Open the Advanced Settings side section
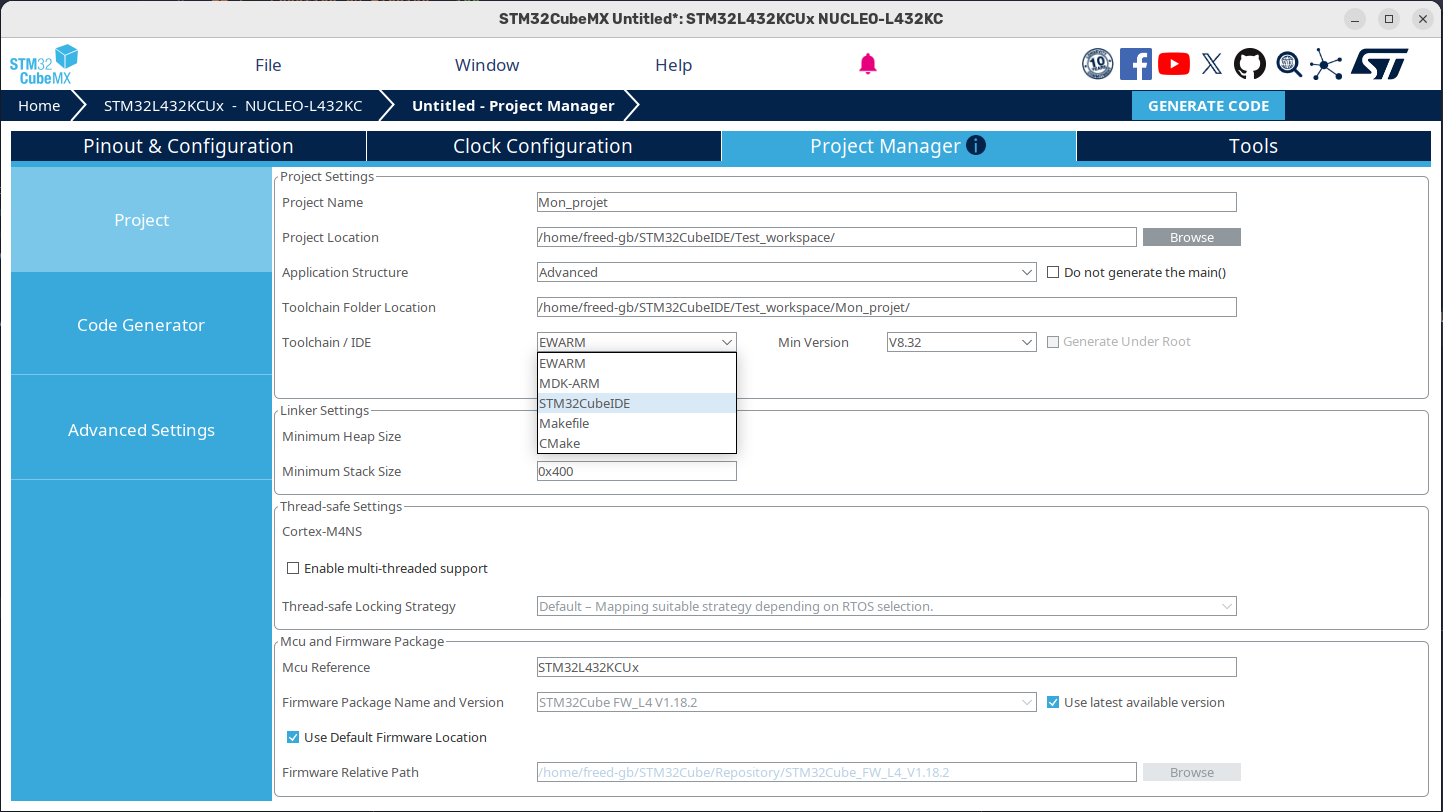Viewport: 1443px width, 812px height. coord(141,430)
